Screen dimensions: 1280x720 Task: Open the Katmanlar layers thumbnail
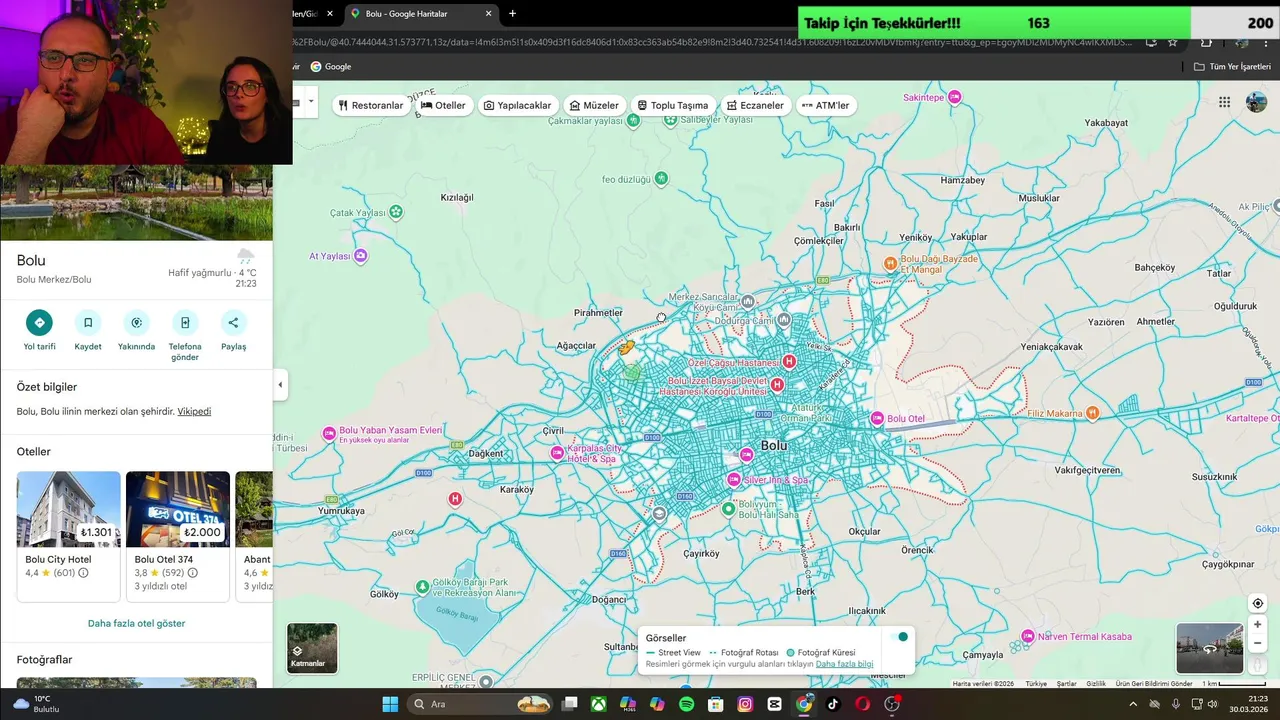tap(312, 648)
